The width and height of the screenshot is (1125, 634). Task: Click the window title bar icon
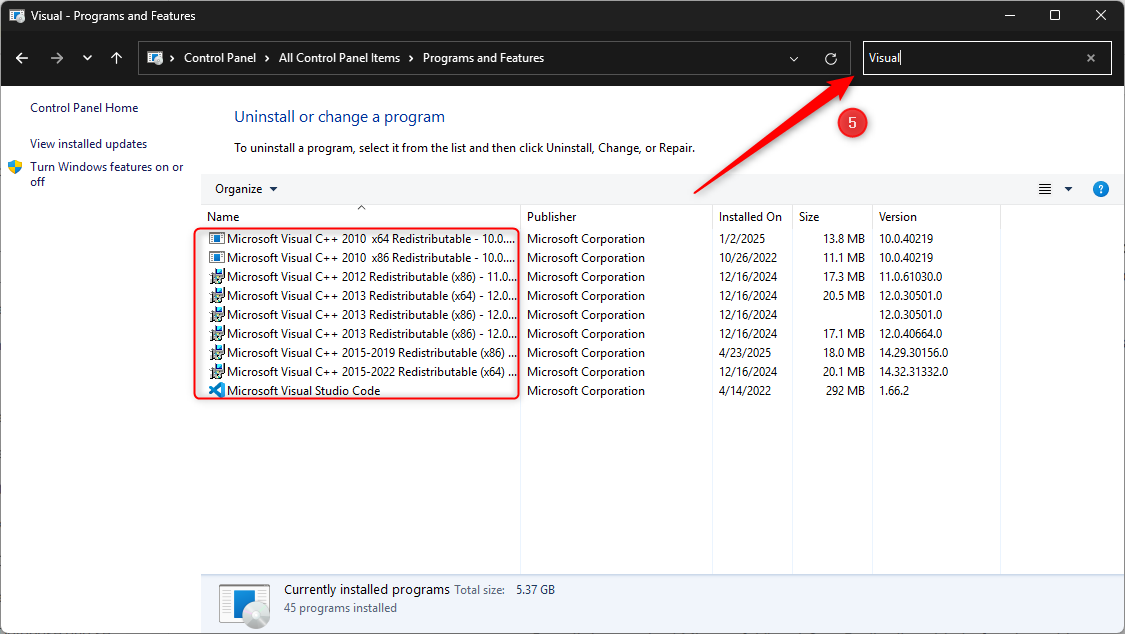pyautogui.click(x=17, y=16)
